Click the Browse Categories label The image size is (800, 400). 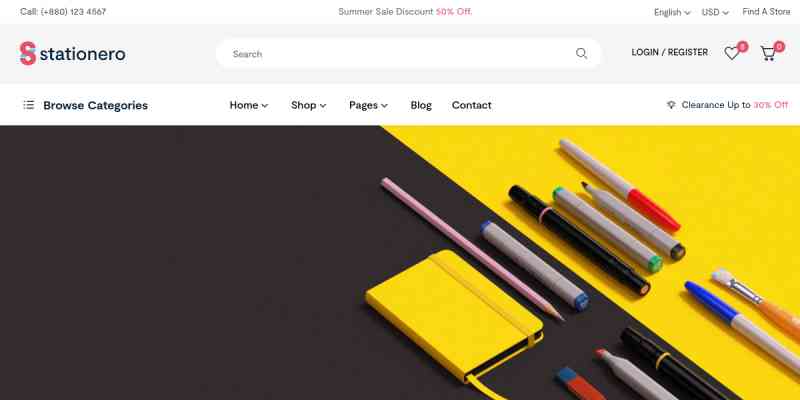pos(95,105)
